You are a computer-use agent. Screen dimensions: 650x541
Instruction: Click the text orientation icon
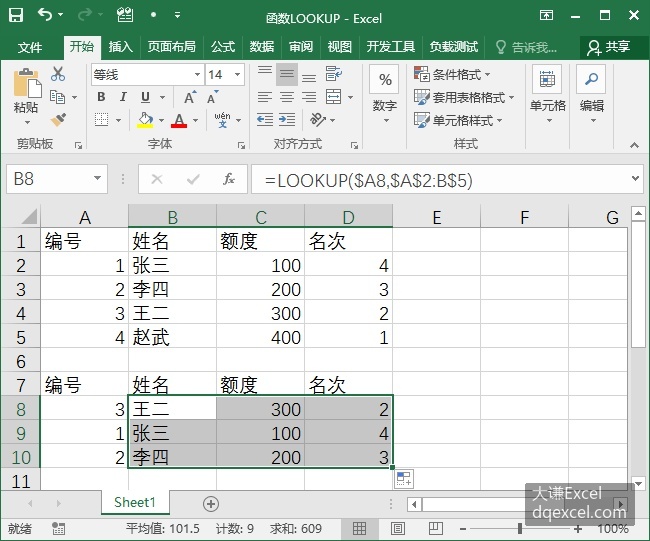point(318,120)
